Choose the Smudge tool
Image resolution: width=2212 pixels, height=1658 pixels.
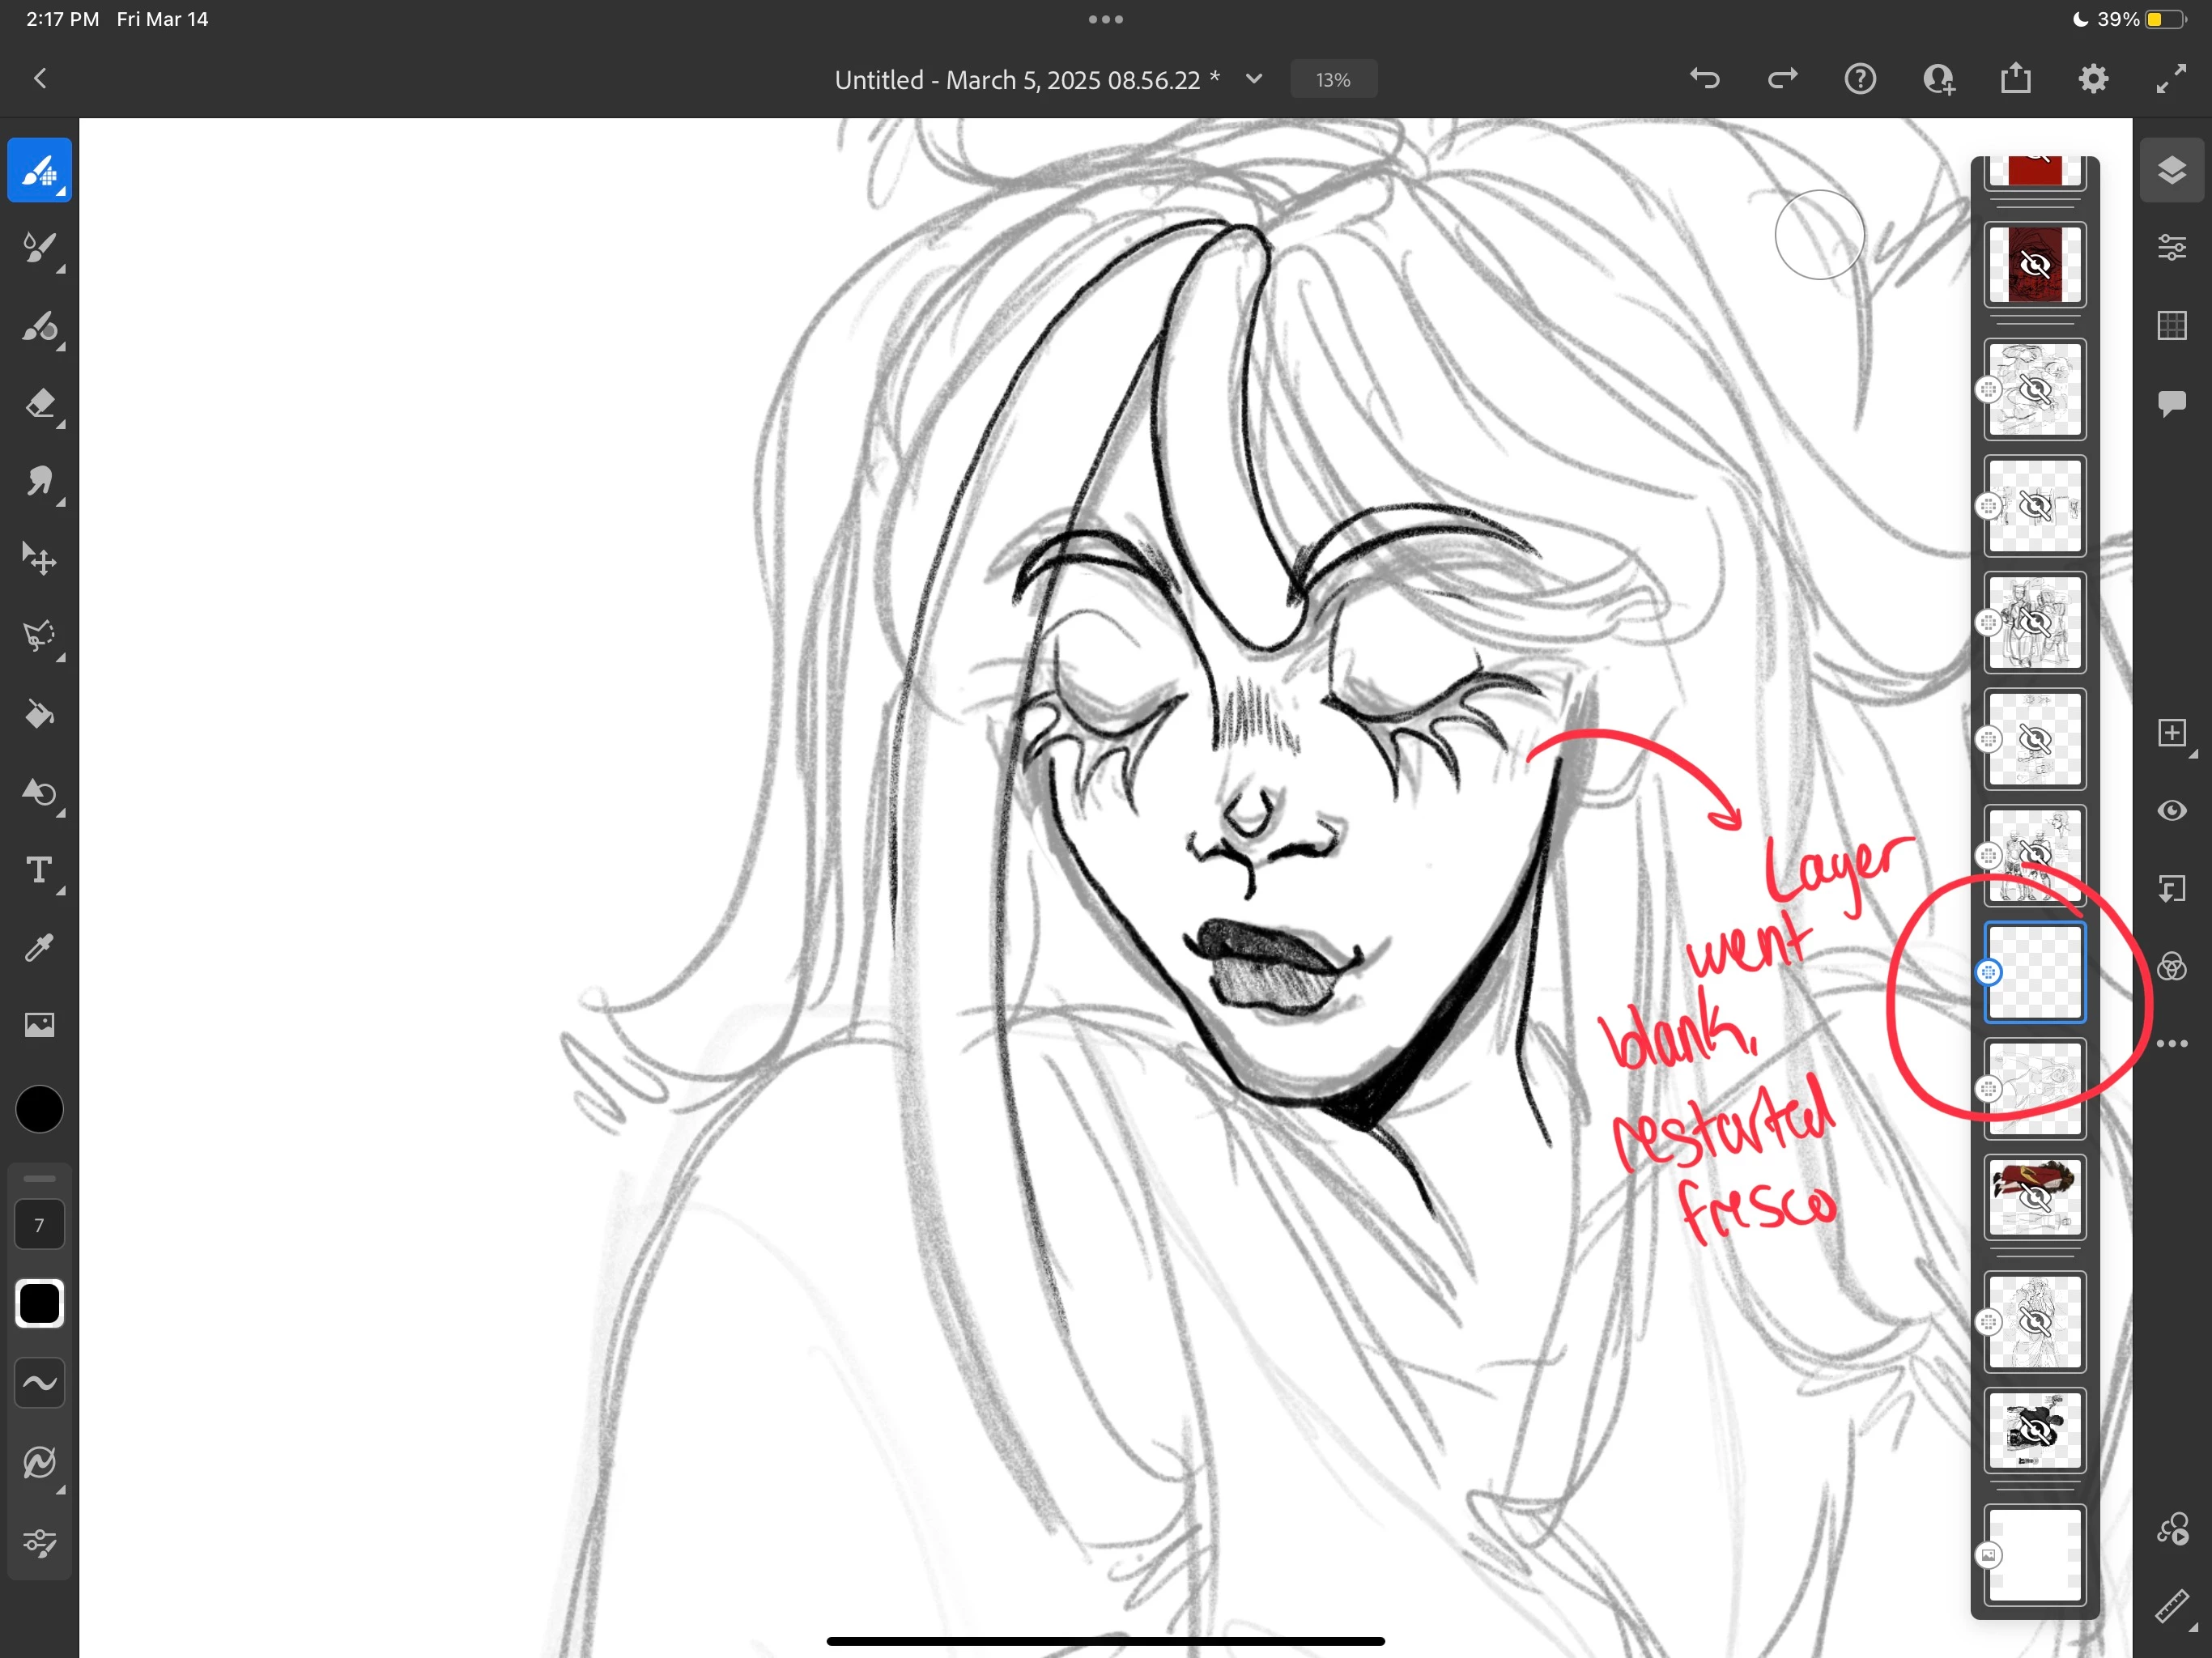(x=39, y=481)
